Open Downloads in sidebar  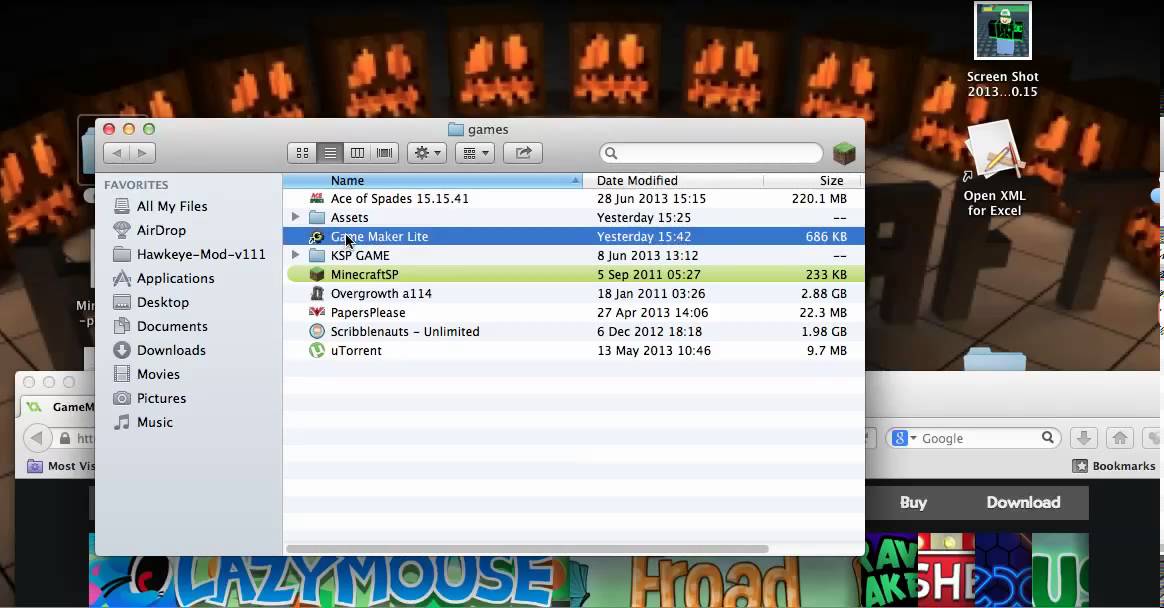[171, 350]
